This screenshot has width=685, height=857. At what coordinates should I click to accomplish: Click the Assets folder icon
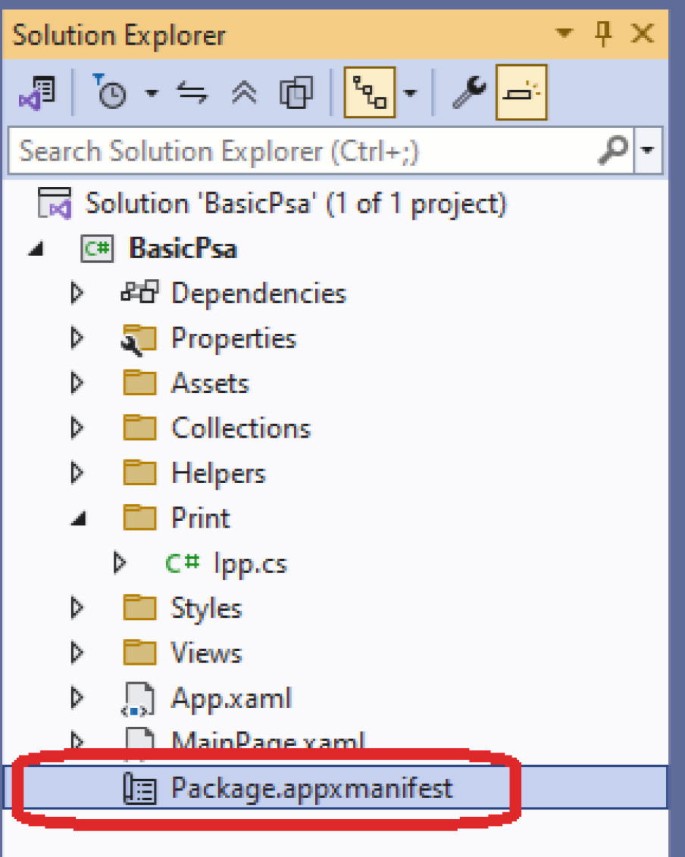[140, 383]
